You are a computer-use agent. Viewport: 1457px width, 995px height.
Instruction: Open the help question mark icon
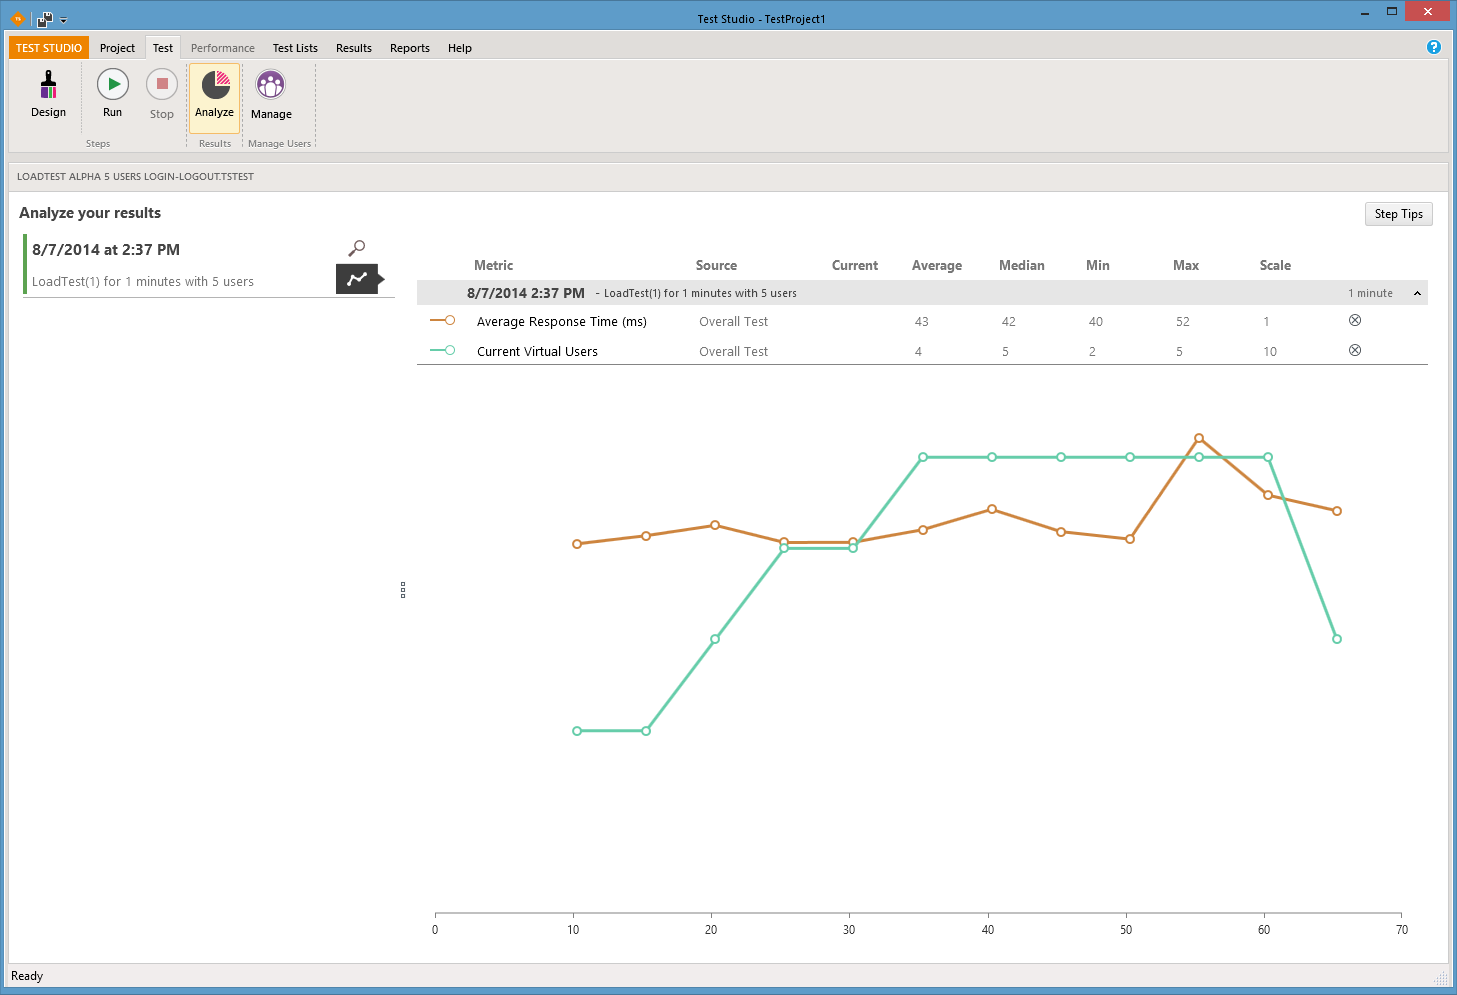1434,47
